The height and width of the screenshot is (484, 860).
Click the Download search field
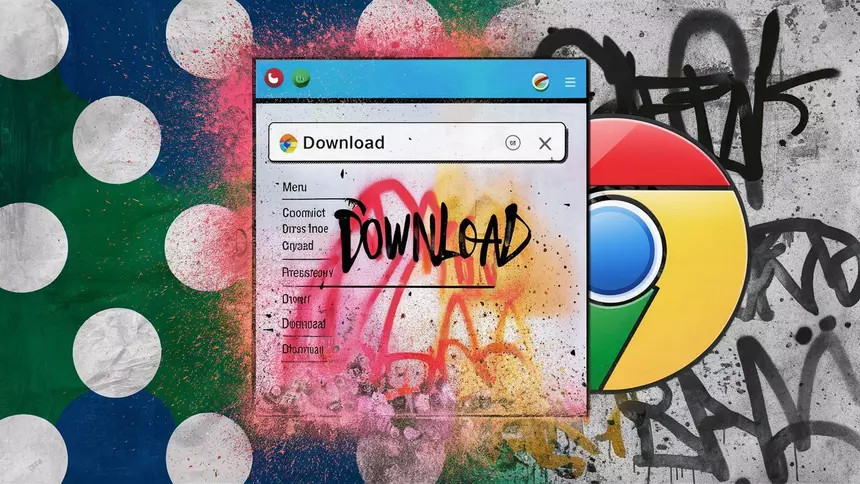click(417, 142)
